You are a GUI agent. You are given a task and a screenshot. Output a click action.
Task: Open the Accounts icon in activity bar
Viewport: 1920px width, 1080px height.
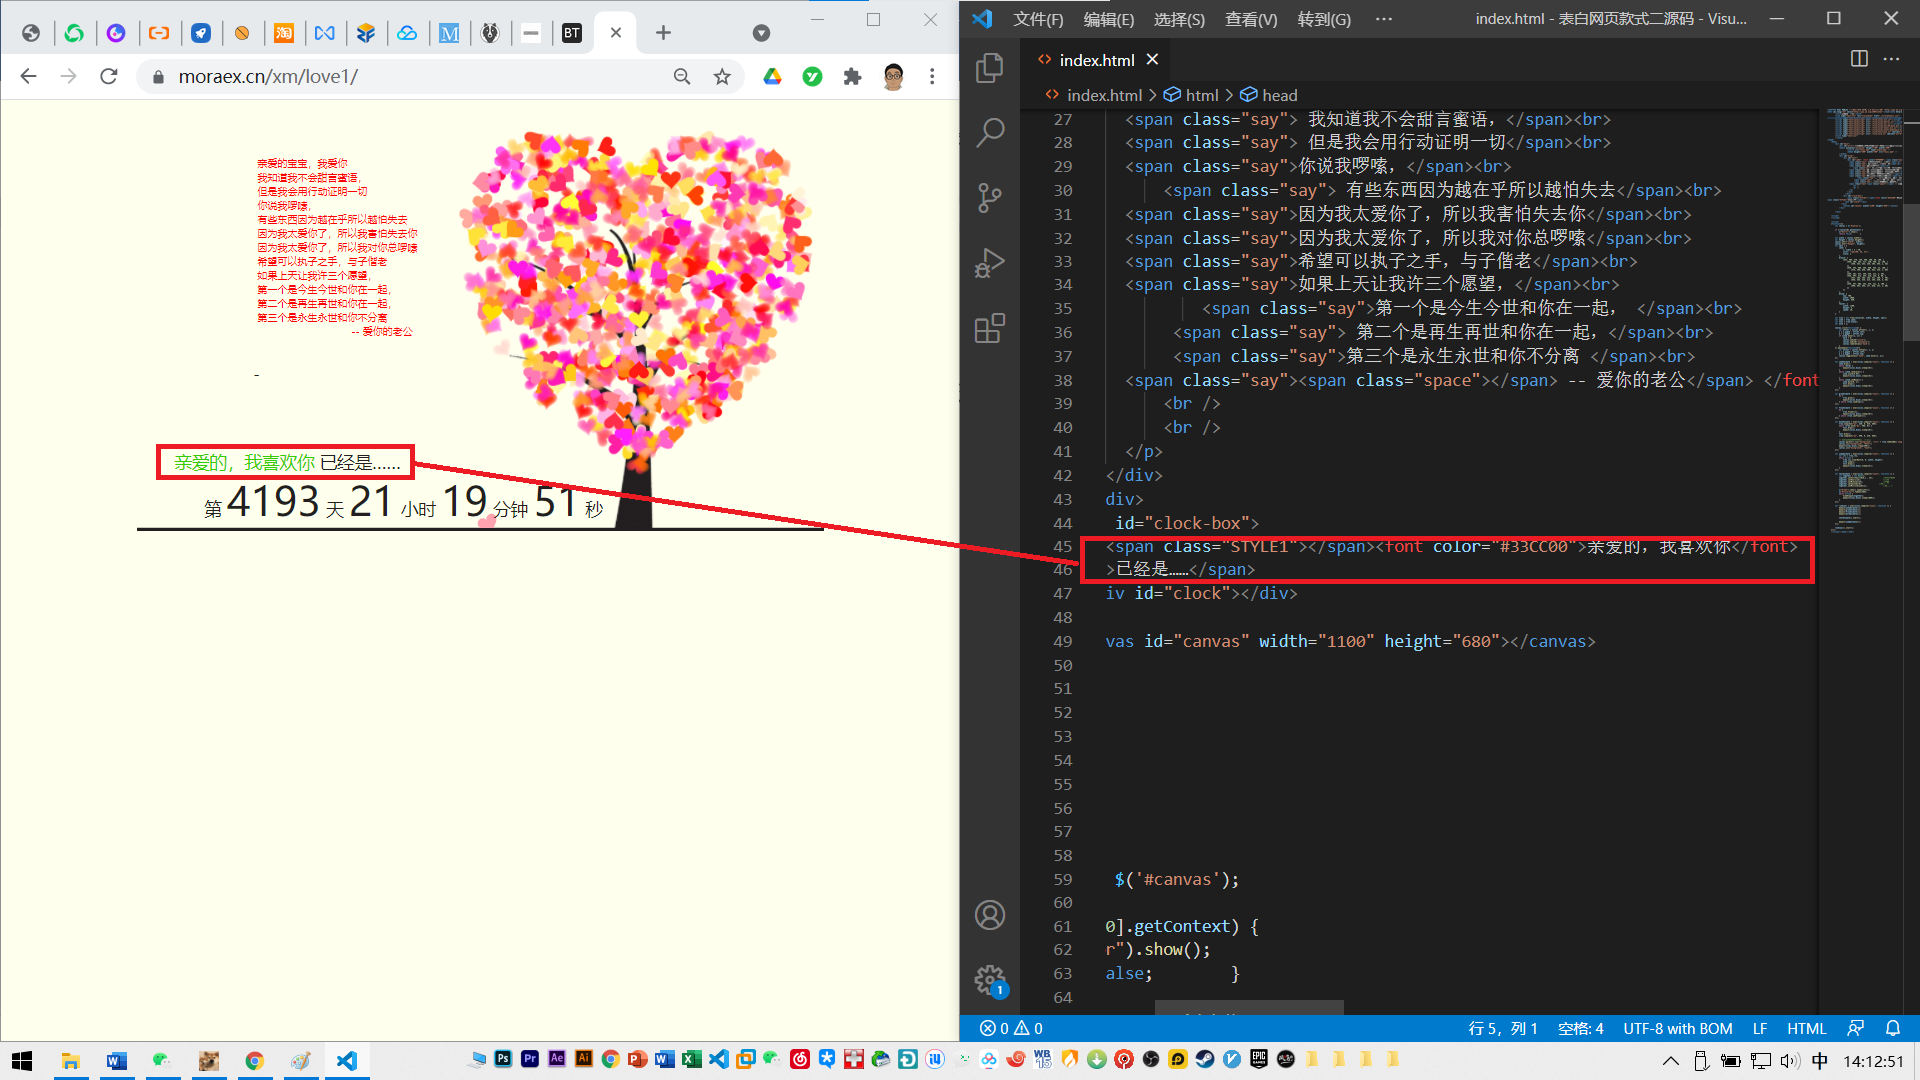[x=989, y=915]
